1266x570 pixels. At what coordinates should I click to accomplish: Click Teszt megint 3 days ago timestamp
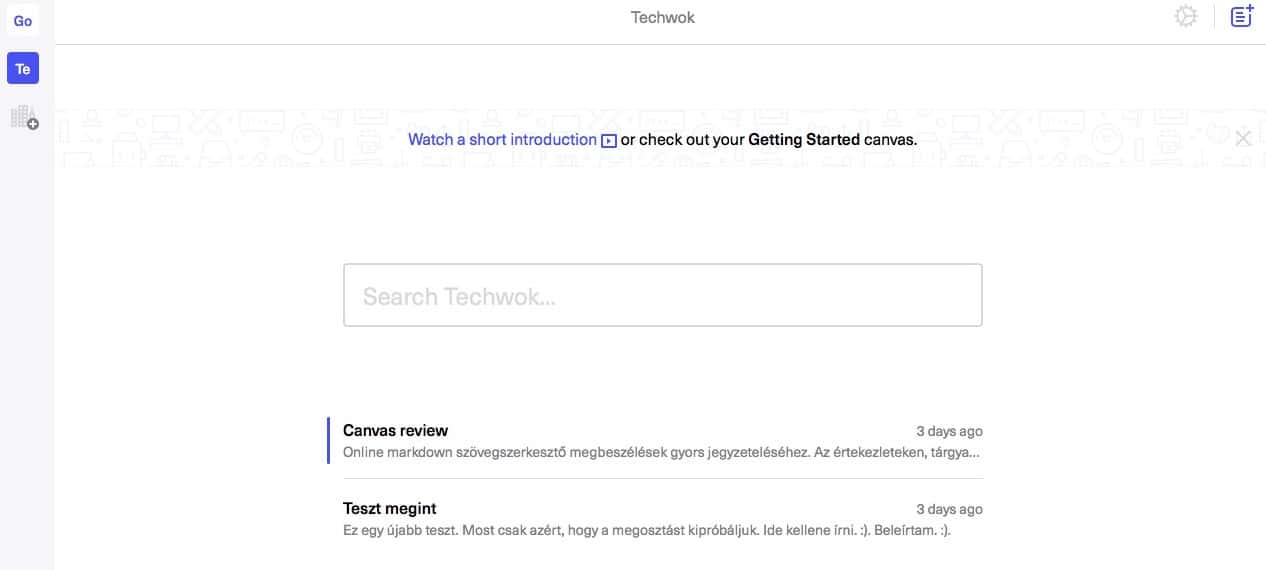point(949,509)
